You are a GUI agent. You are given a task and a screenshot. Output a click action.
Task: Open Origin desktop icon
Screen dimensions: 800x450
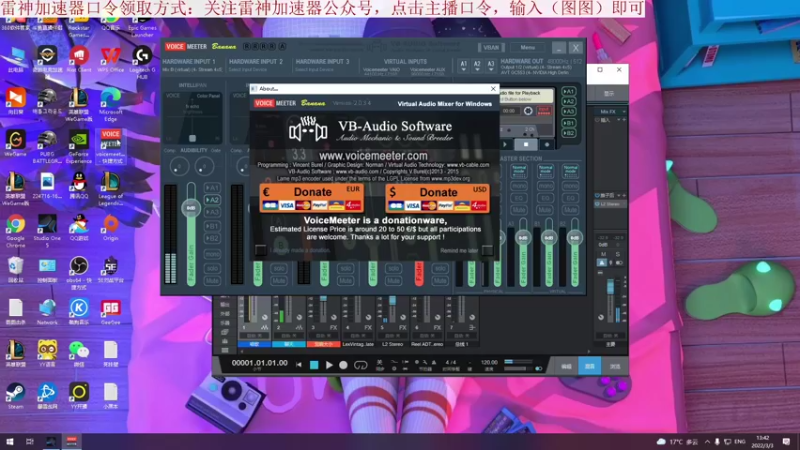(110, 228)
